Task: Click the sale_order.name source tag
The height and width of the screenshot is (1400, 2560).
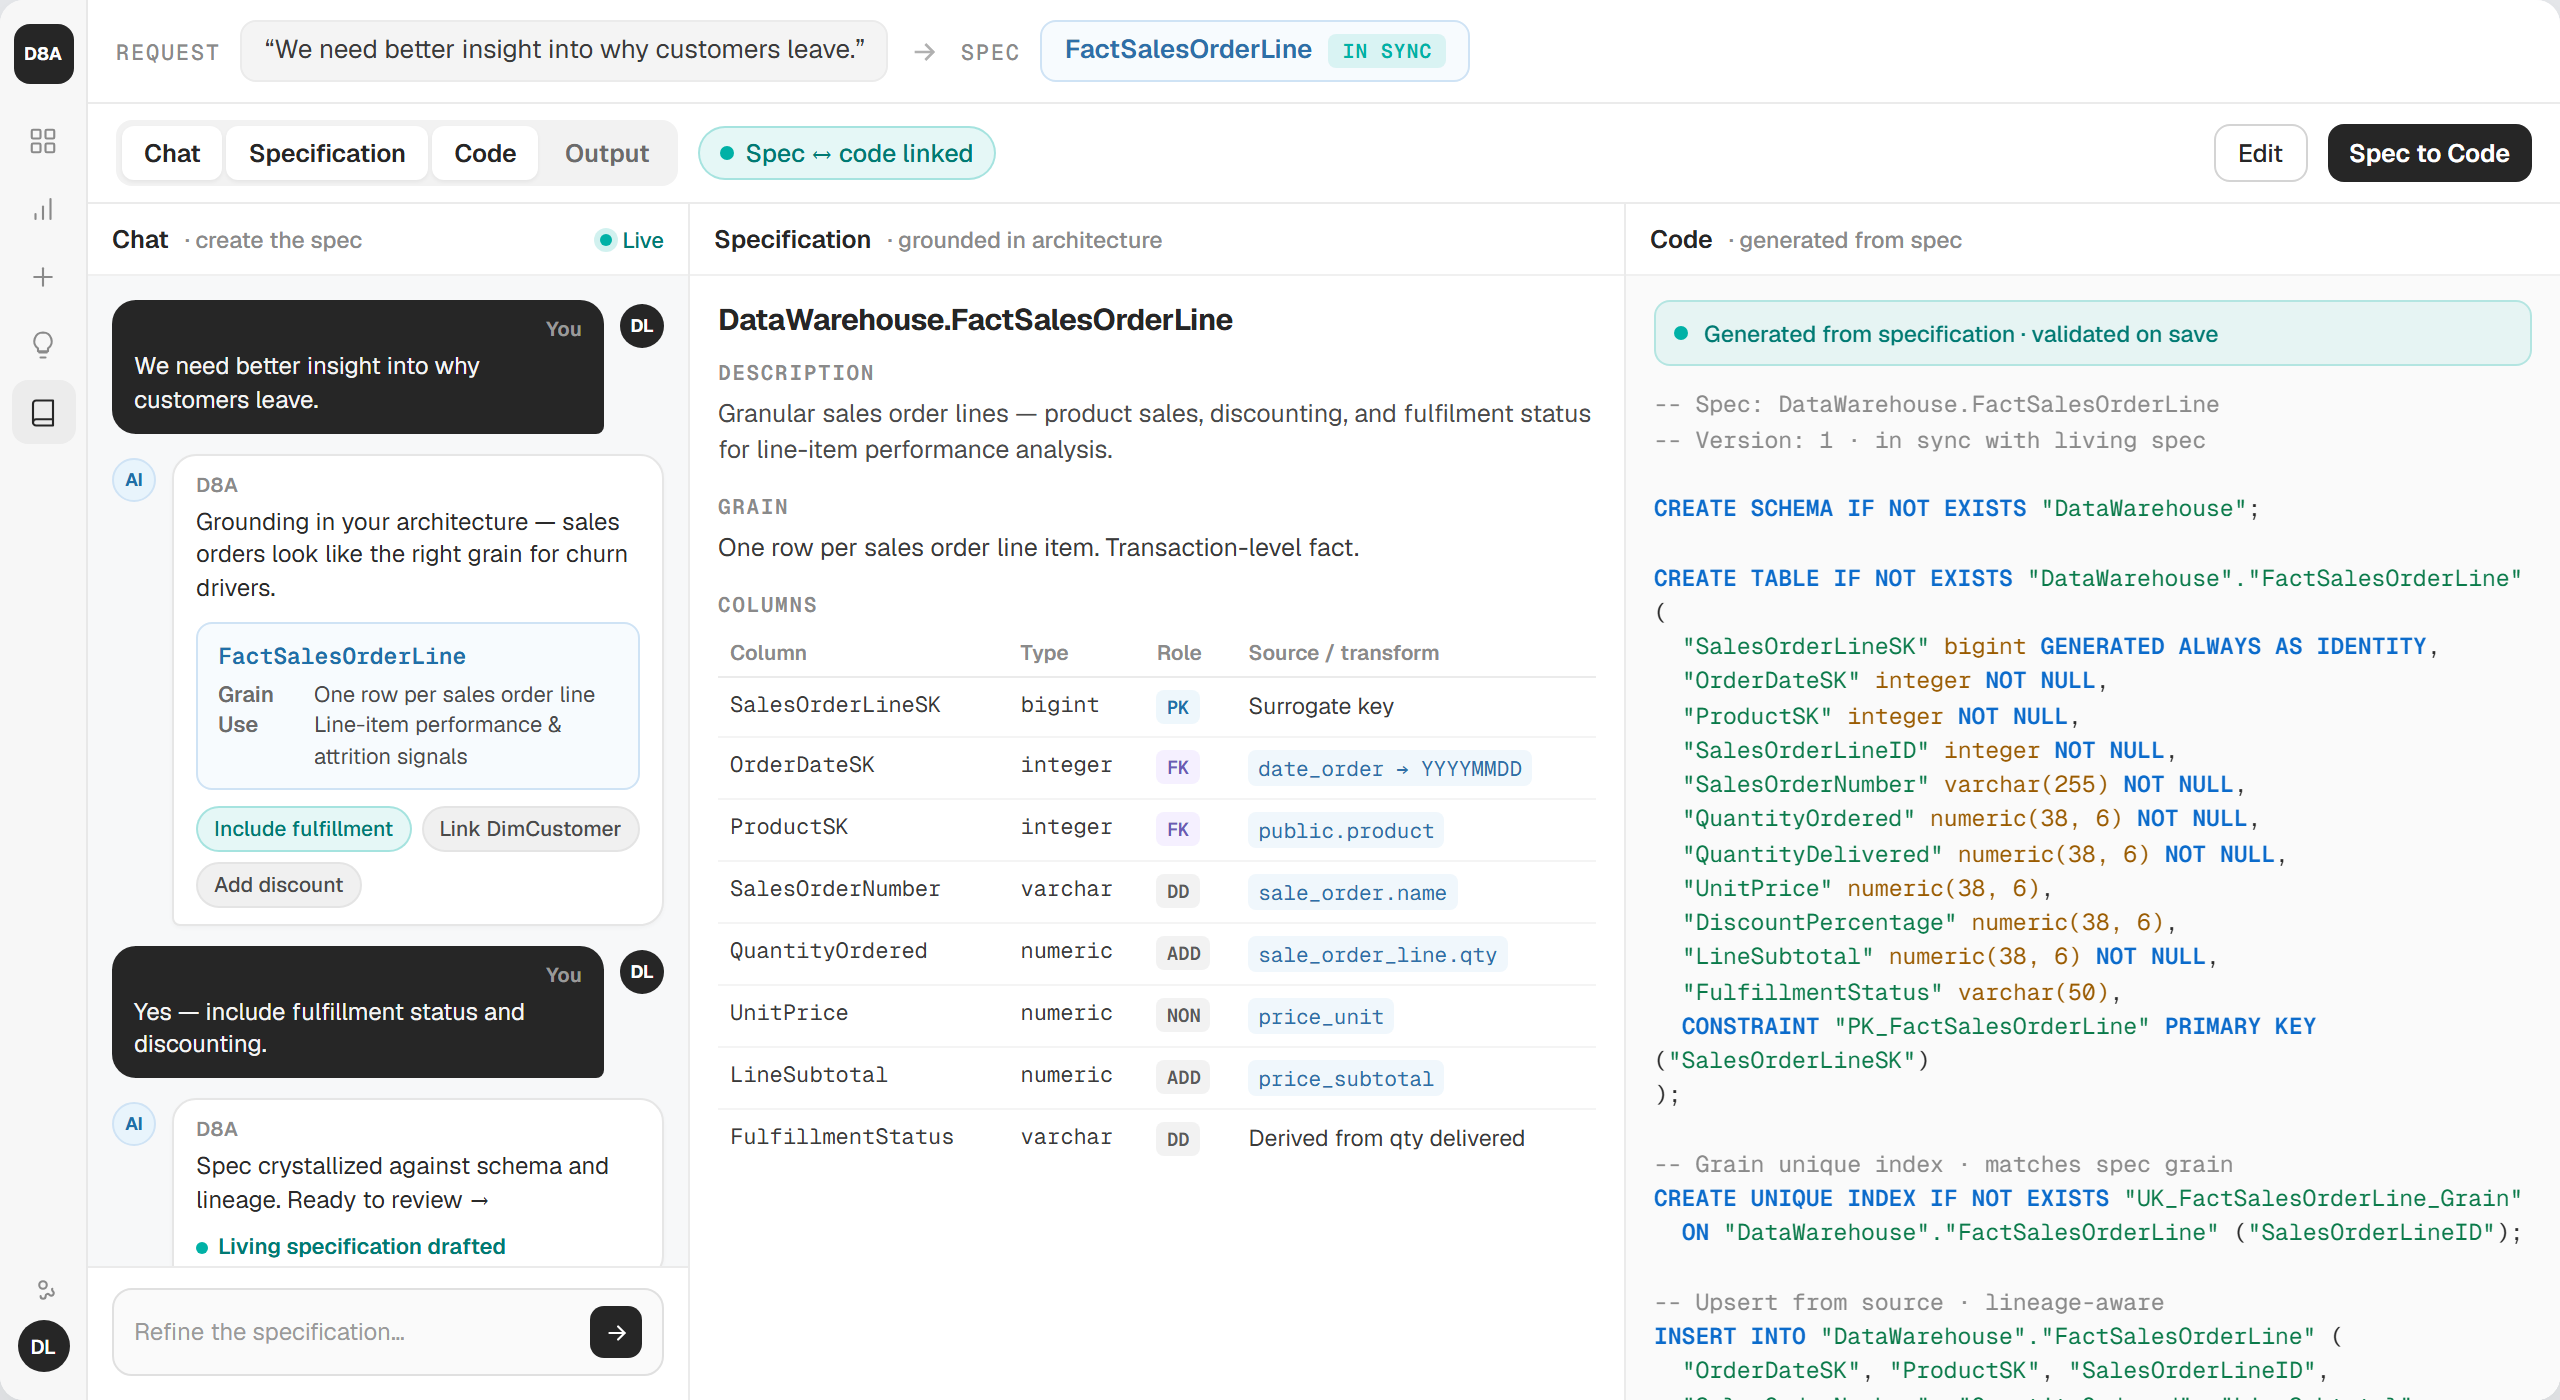Action: click(1352, 893)
